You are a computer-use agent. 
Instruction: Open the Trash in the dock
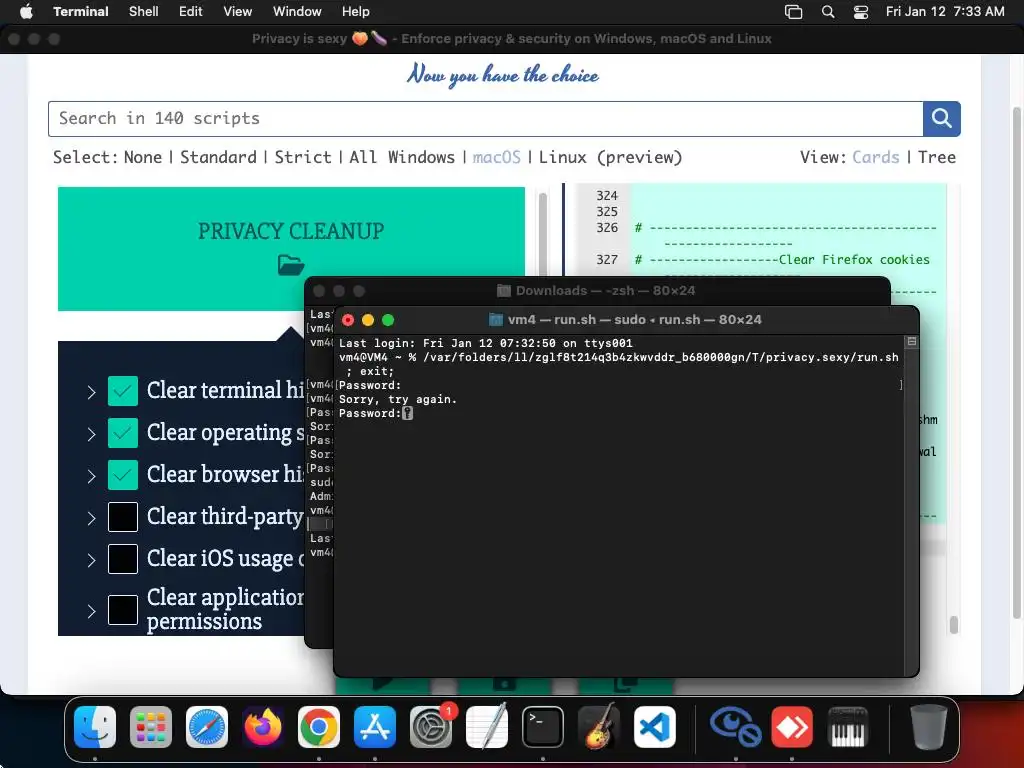928,727
